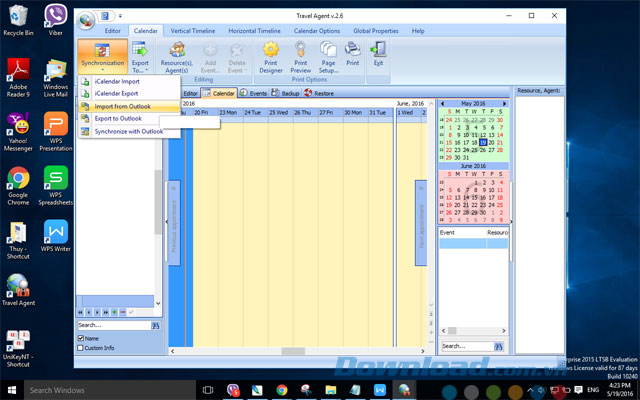
Task: Select Synchronize with Outlook option
Action: 128,131
